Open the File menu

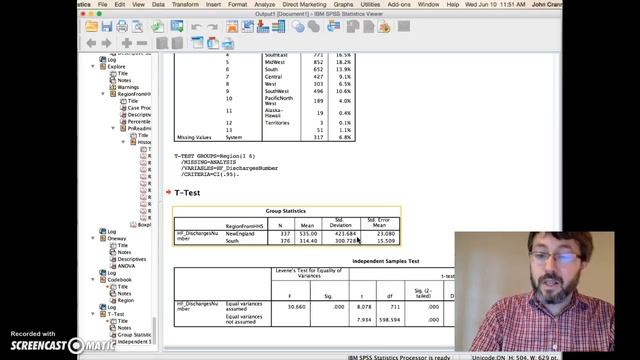(x=102, y=4)
